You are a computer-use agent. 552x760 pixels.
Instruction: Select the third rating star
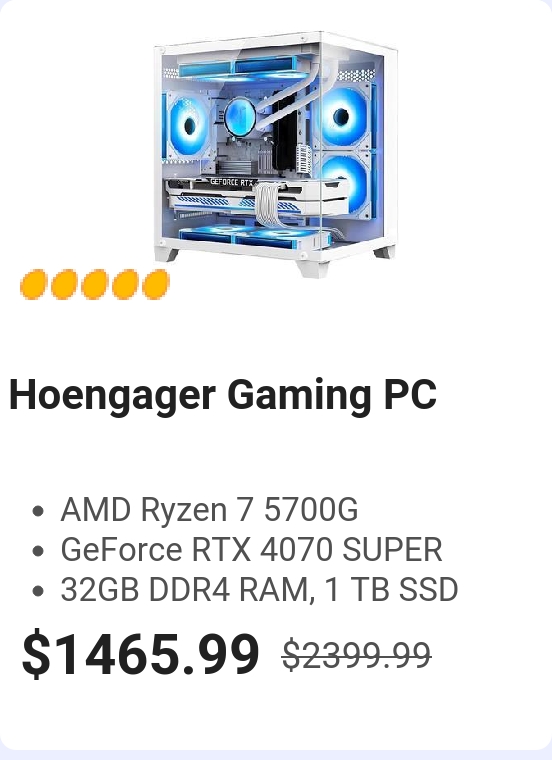[x=95, y=285]
